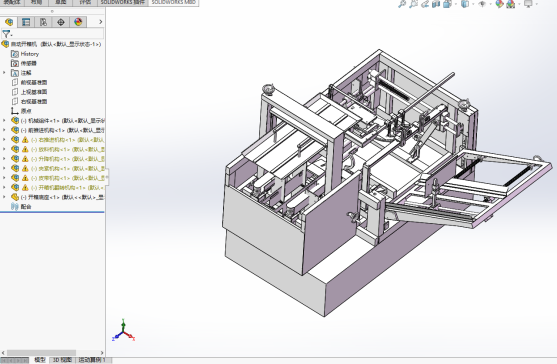This screenshot has height=364, width=557.
Task: Open the SOLIDWORKS 插件 add-ins tab
Action: tap(123, 2)
